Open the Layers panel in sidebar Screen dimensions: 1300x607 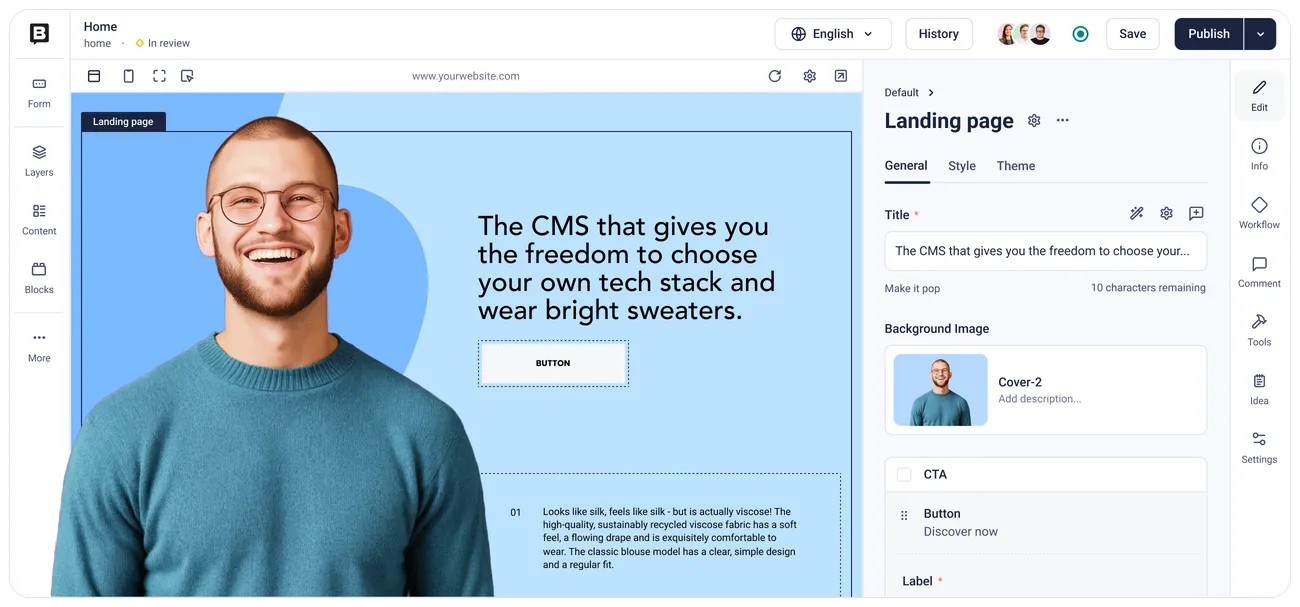[39, 160]
